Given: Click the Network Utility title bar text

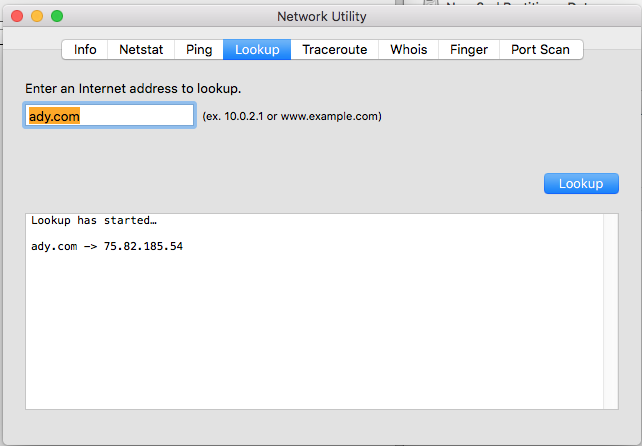Looking at the screenshot, I should click(321, 17).
